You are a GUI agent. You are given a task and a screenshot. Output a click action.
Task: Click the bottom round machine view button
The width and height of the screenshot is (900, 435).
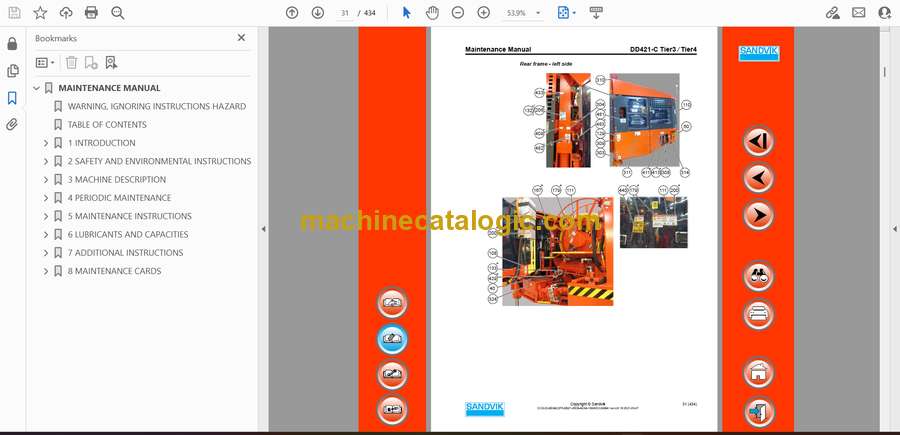pyautogui.click(x=393, y=410)
